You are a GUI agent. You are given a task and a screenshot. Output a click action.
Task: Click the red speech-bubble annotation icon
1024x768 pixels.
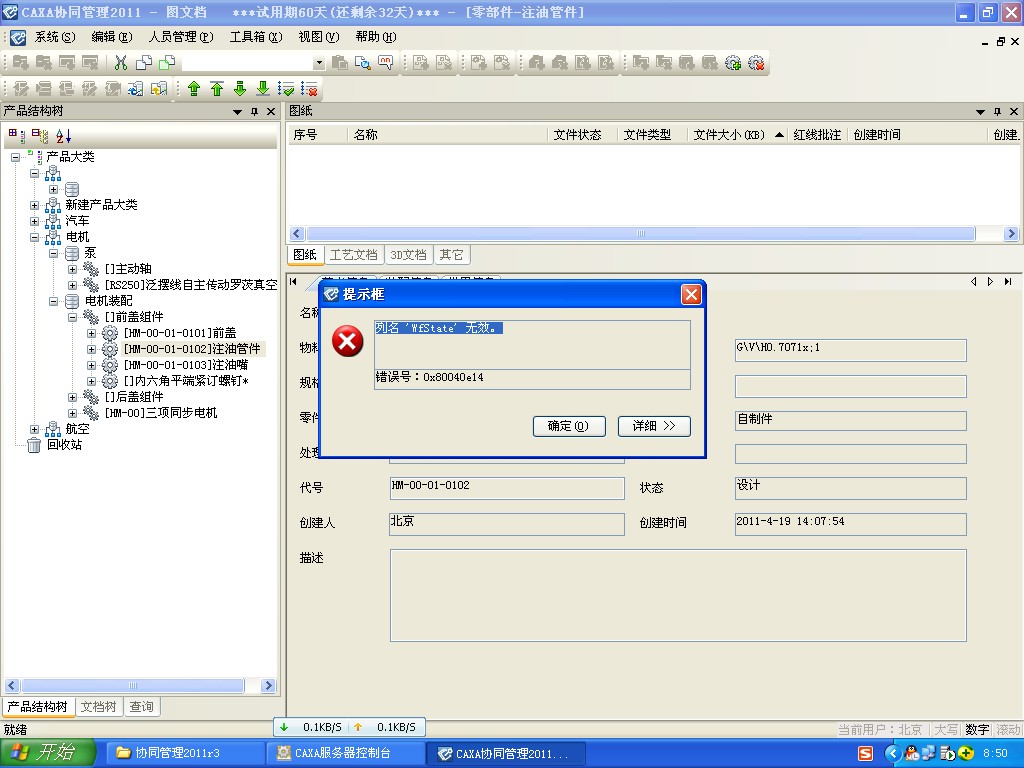tap(385, 63)
